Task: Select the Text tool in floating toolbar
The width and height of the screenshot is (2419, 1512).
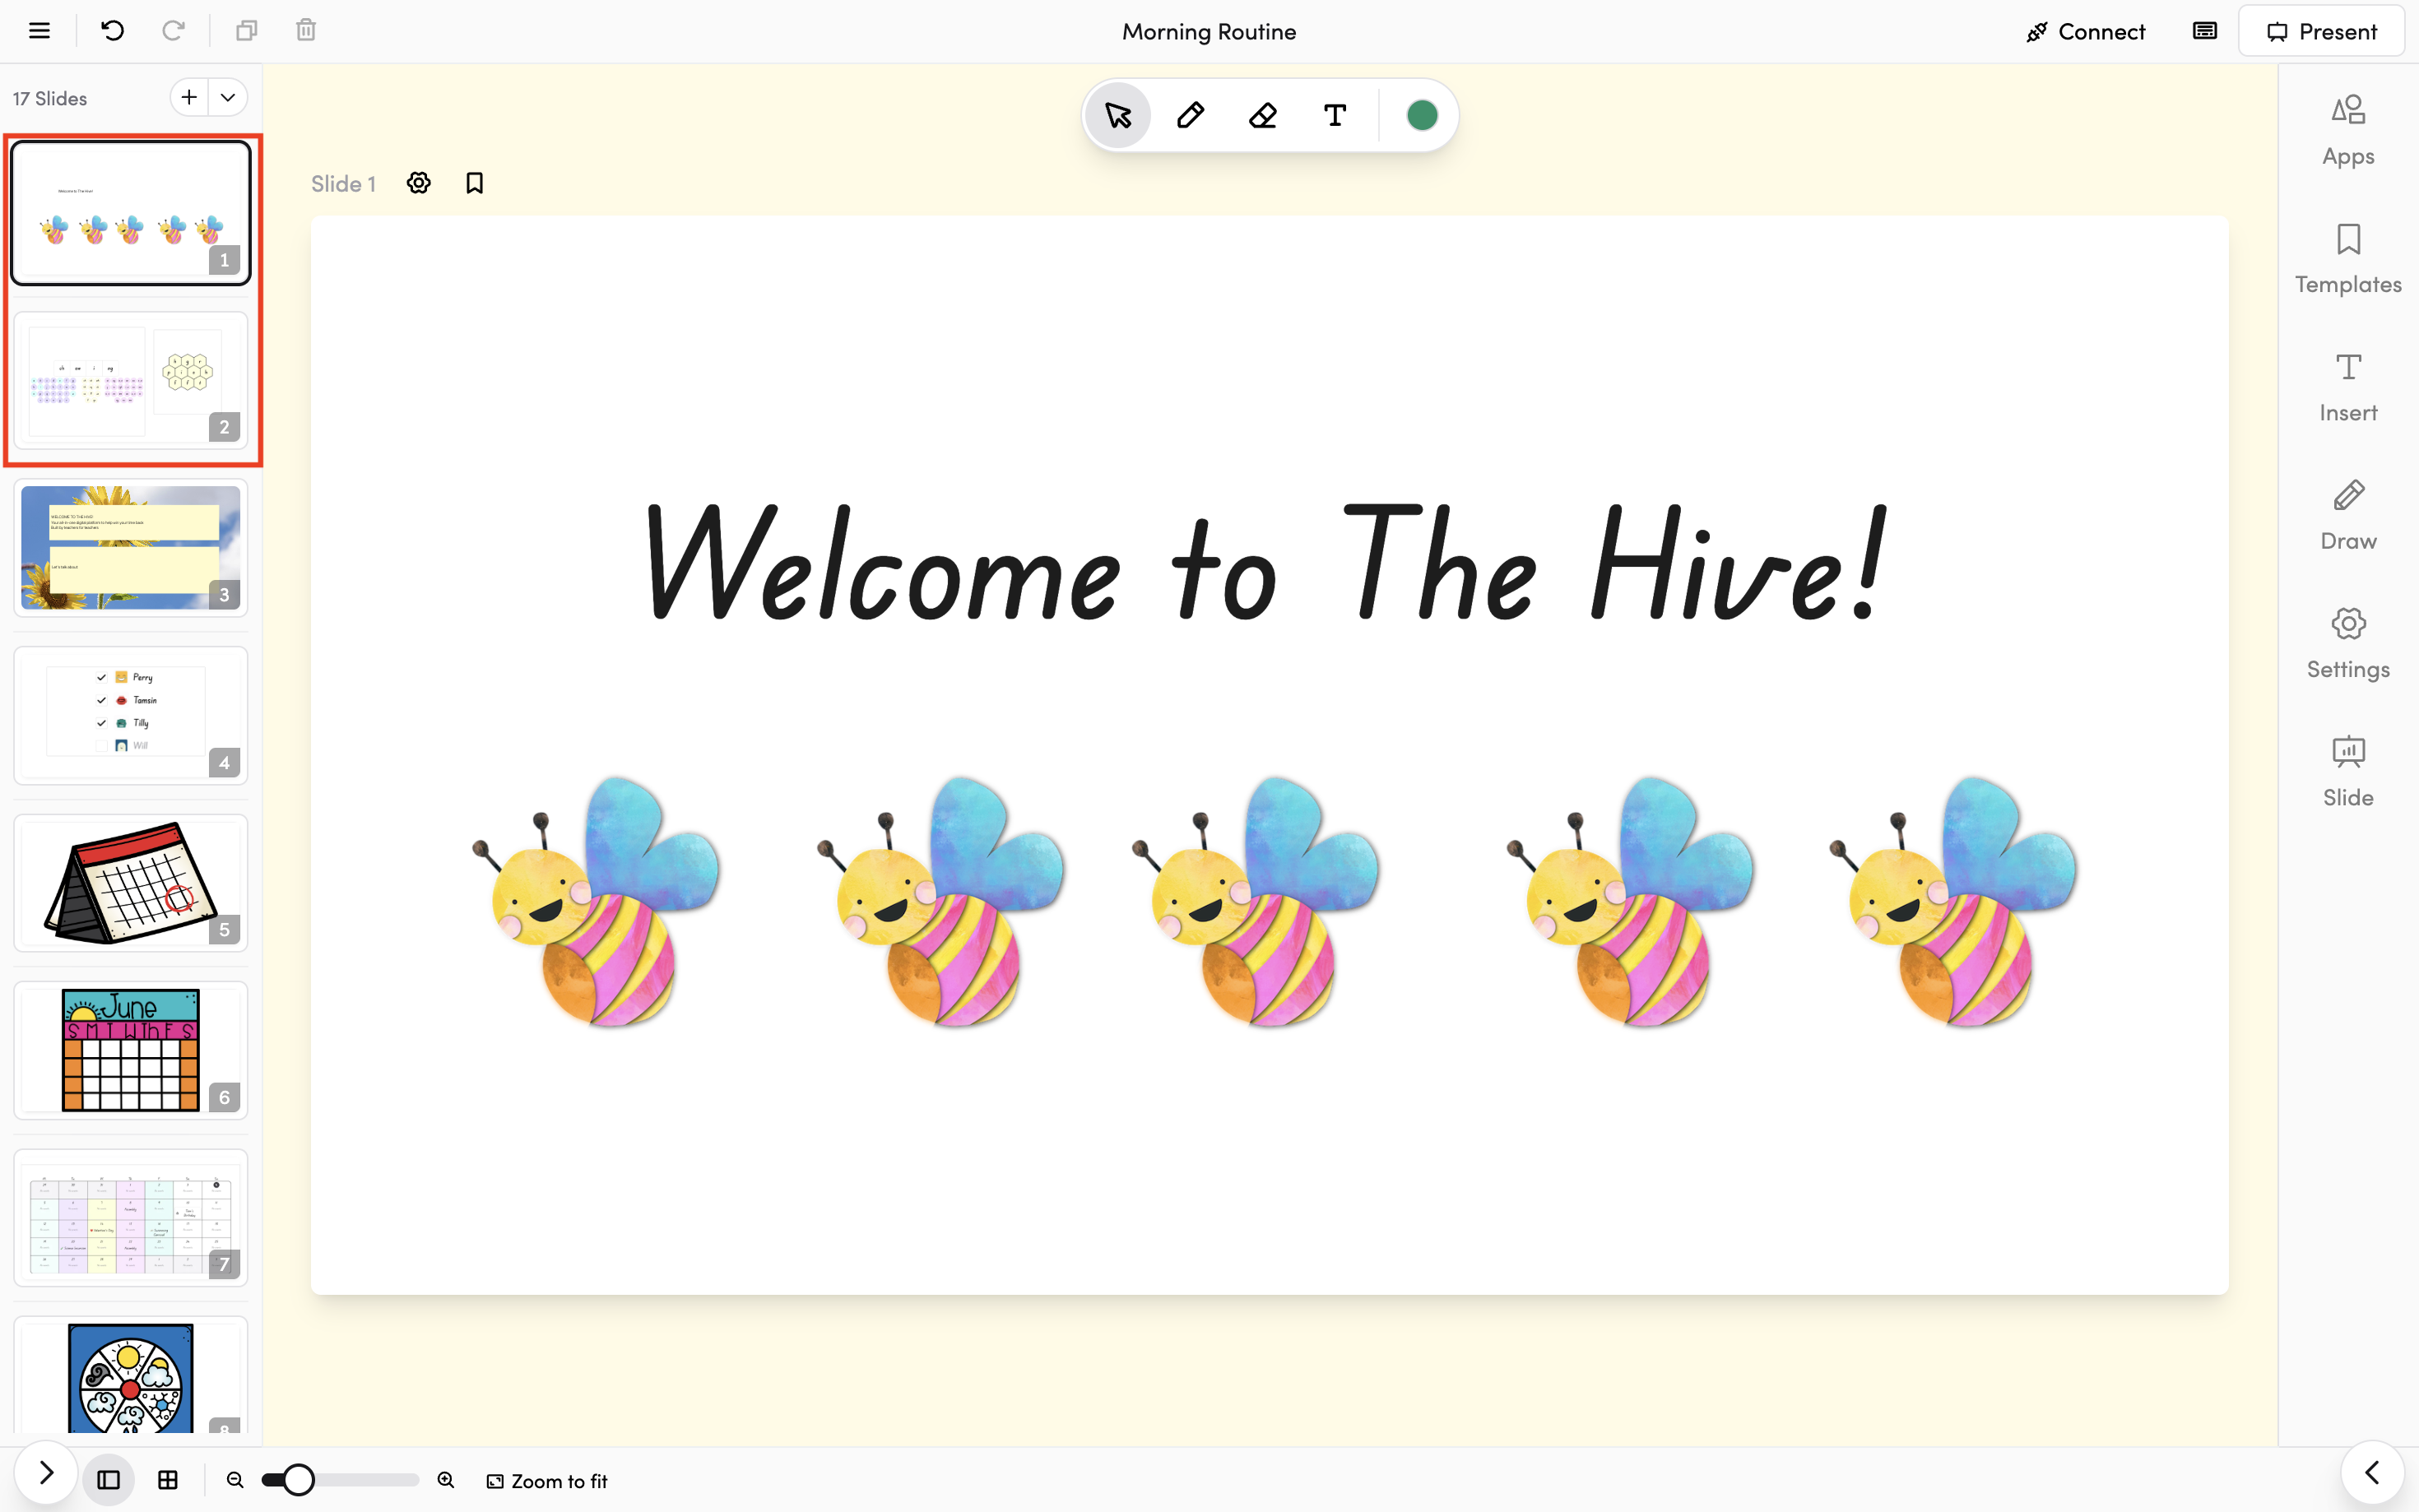Action: click(1334, 115)
